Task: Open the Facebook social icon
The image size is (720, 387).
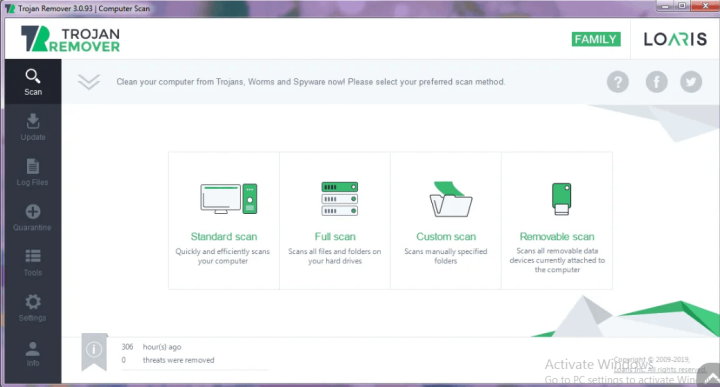Action: point(657,82)
